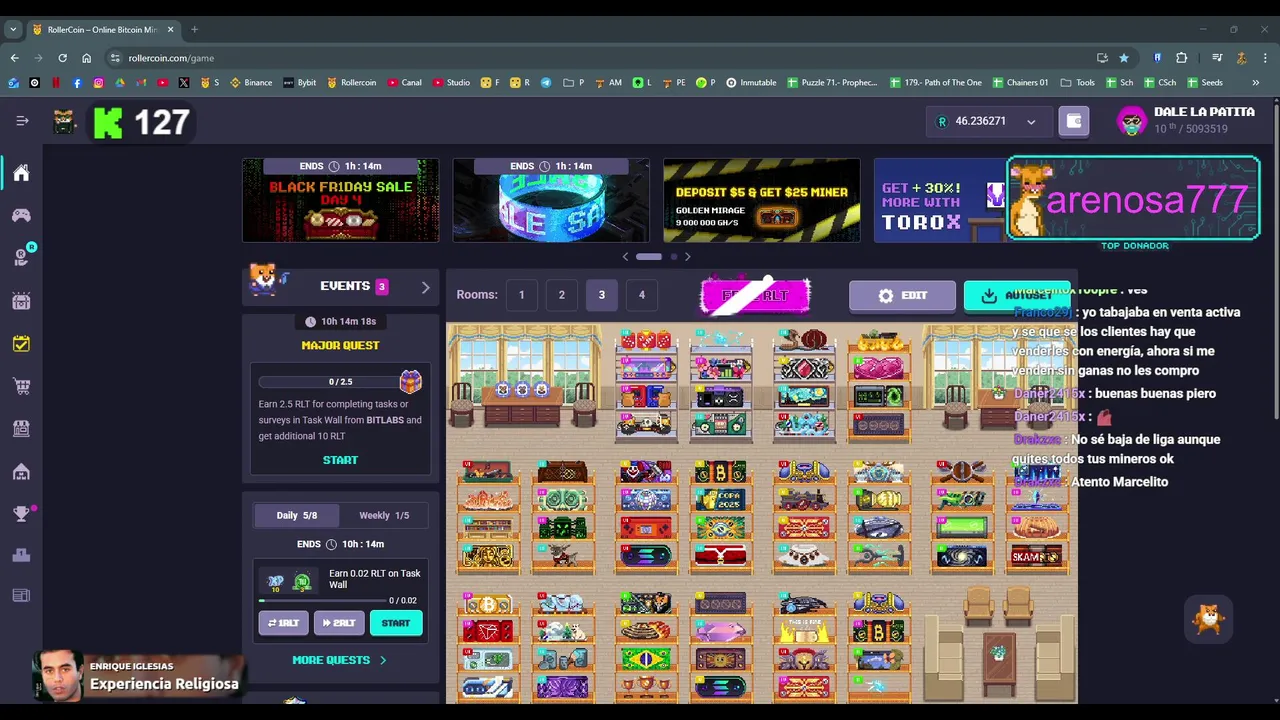Open the Chrome three-dot menu
Screen dimensions: 1280x720
pyautogui.click(x=1264, y=58)
